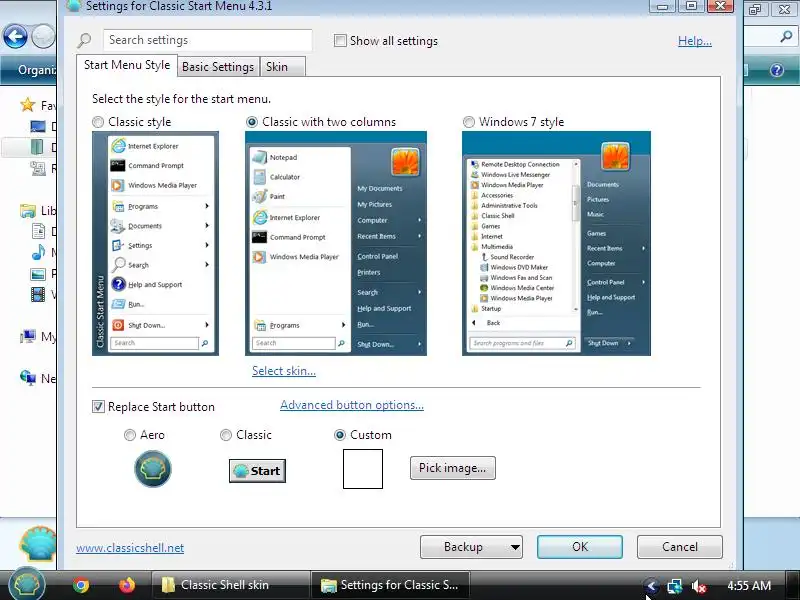Viewport: 800px width, 600px height.
Task: Select the Classic style radio button
Action: click(97, 122)
